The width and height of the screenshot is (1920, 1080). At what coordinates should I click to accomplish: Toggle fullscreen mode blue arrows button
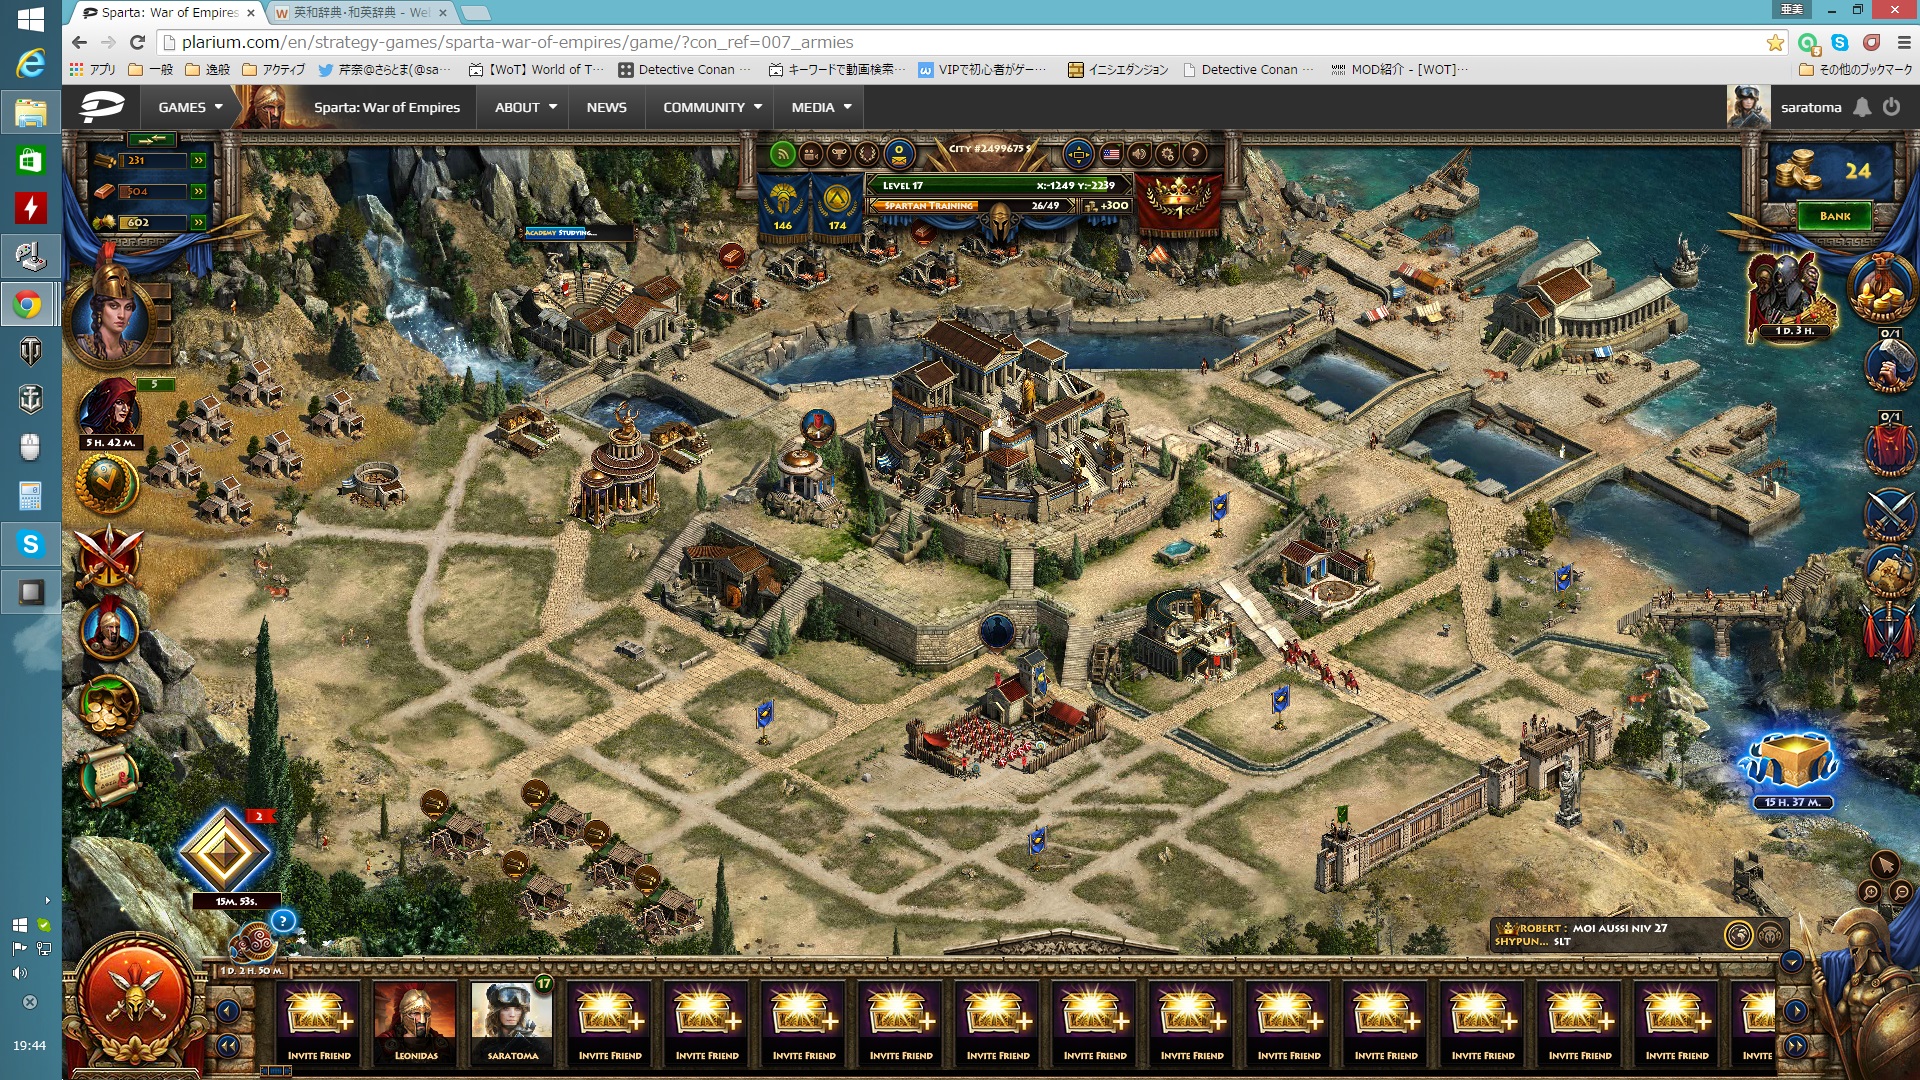1078,154
